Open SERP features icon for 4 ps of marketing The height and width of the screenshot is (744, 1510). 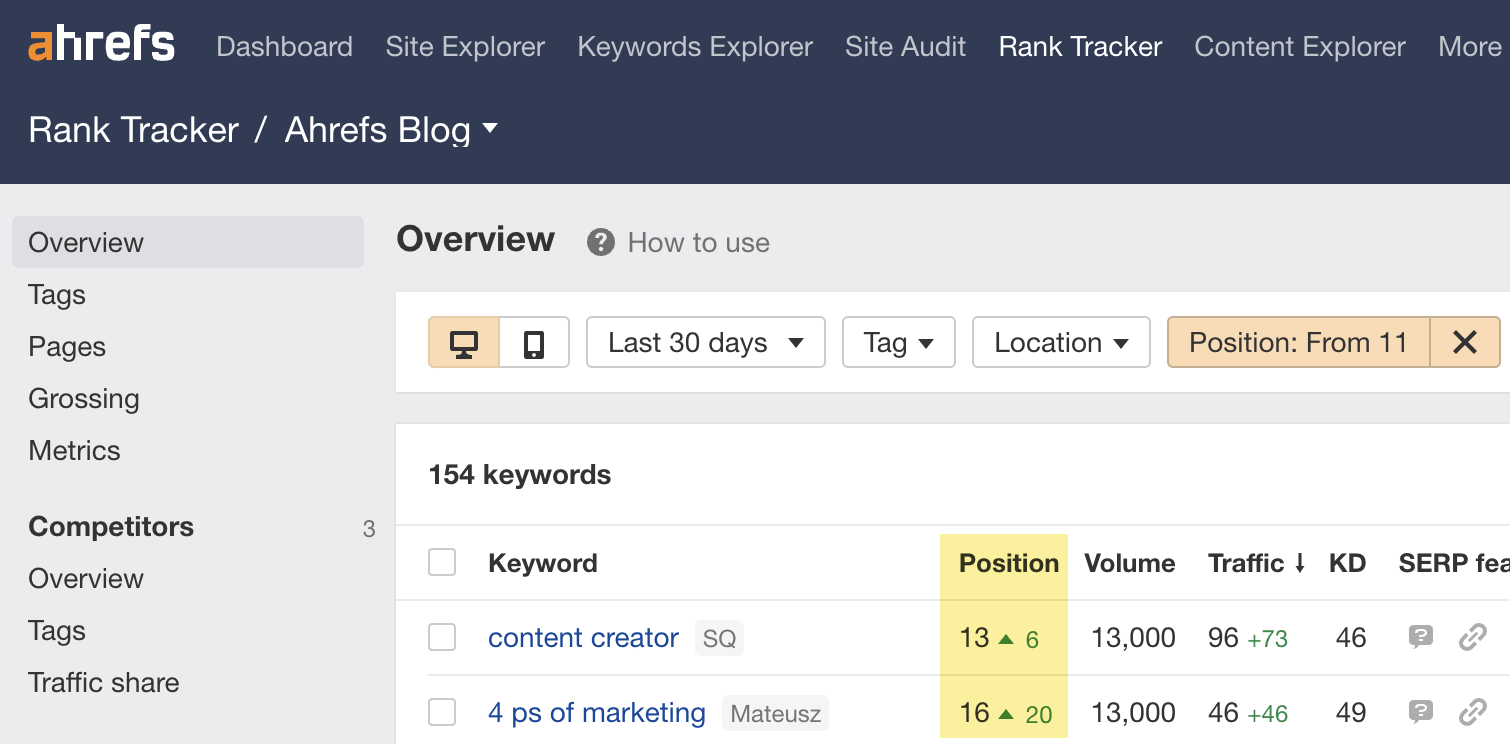[1421, 712]
